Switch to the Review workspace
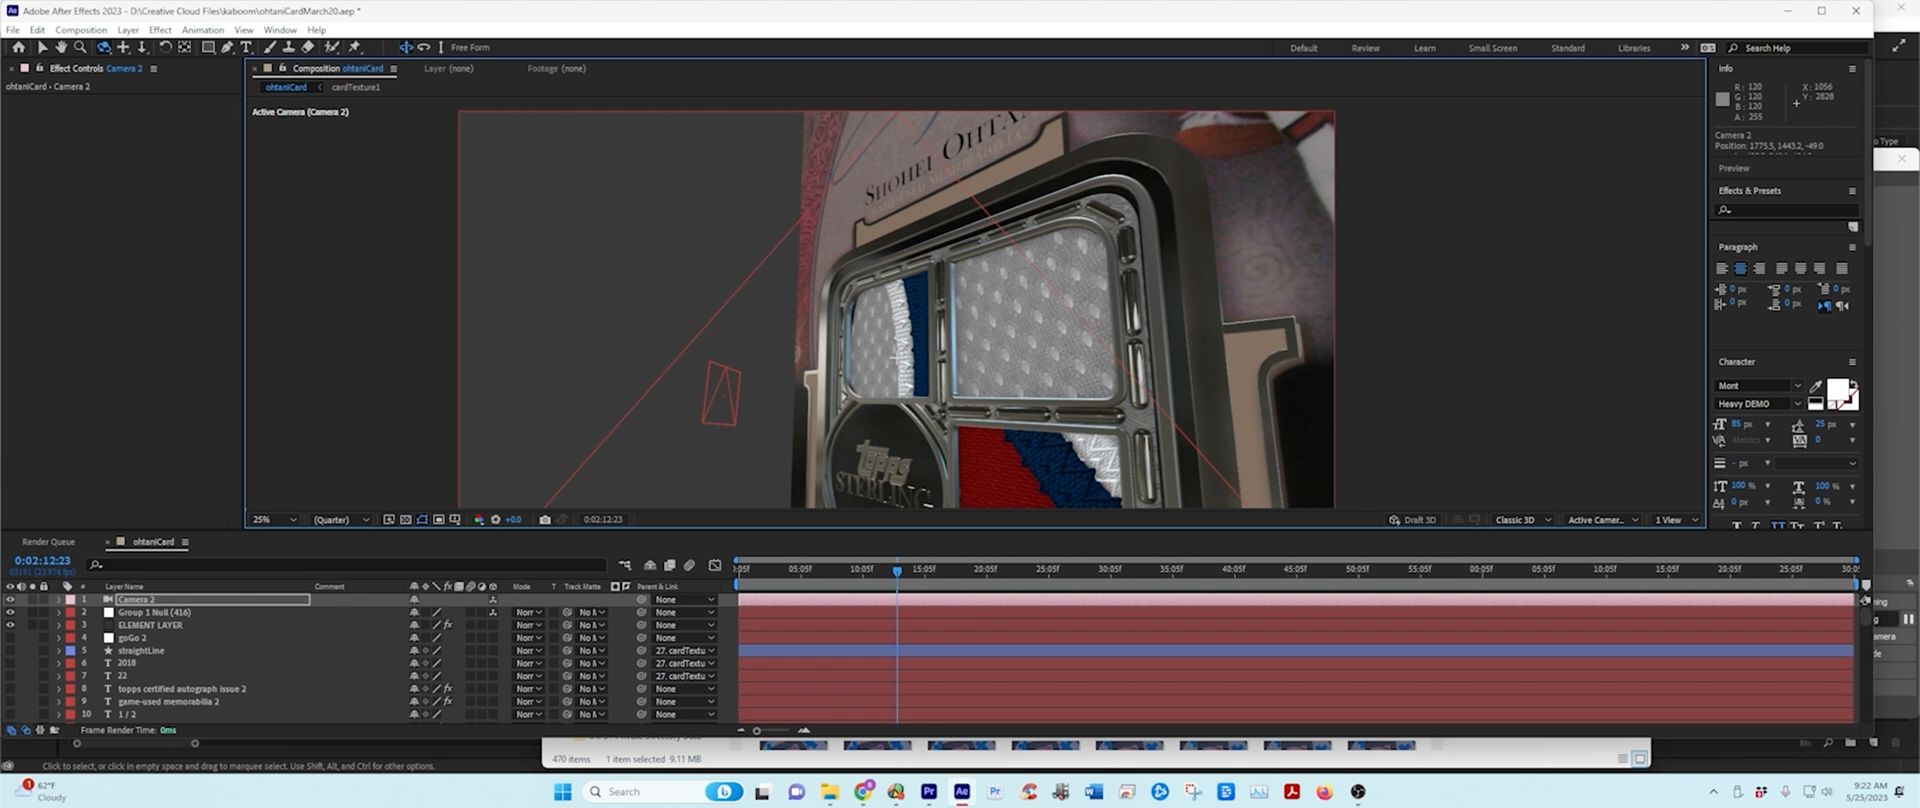 pyautogui.click(x=1365, y=48)
